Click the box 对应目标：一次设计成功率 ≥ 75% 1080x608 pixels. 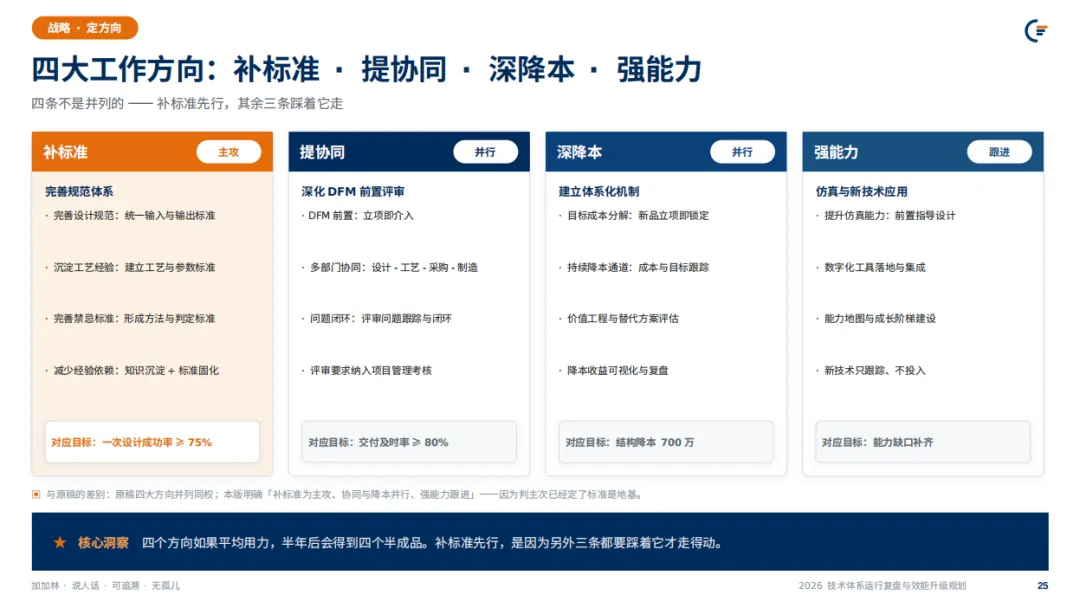coord(152,442)
